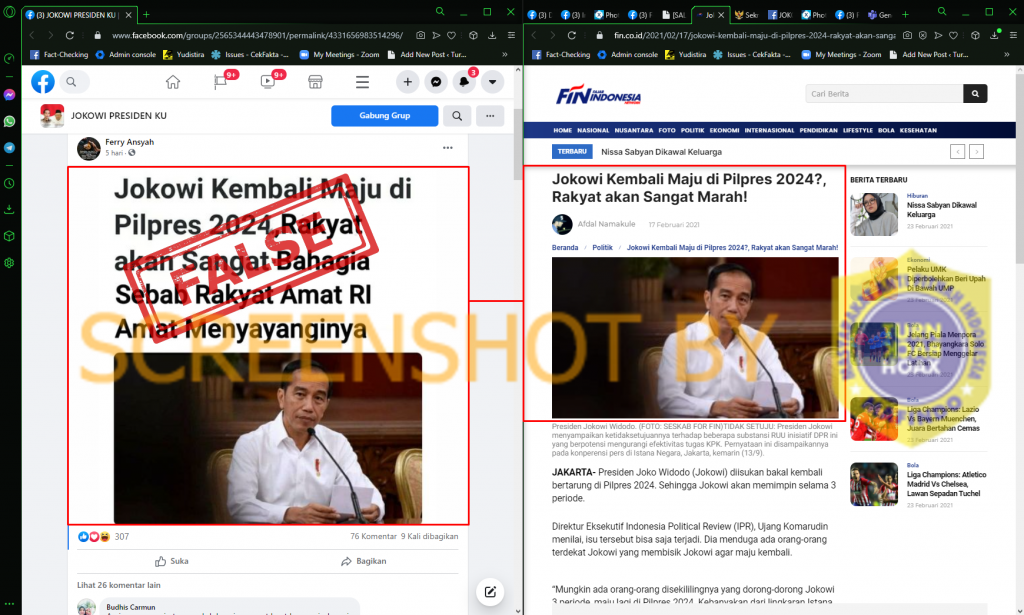Open Messenger in the Opera sidebar
Screen dimensions: 1024x615
pyautogui.click(x=9, y=95)
